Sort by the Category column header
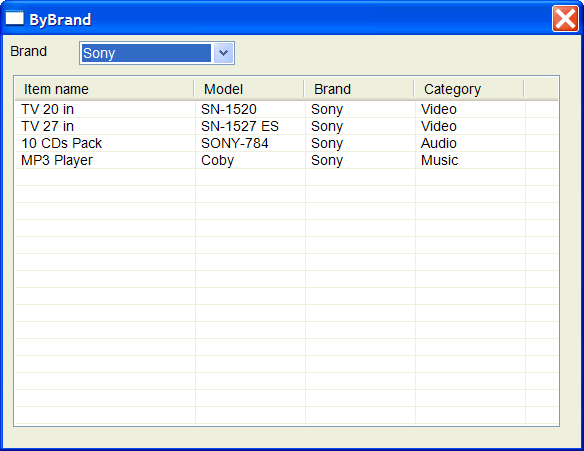The image size is (584, 451). (469, 89)
